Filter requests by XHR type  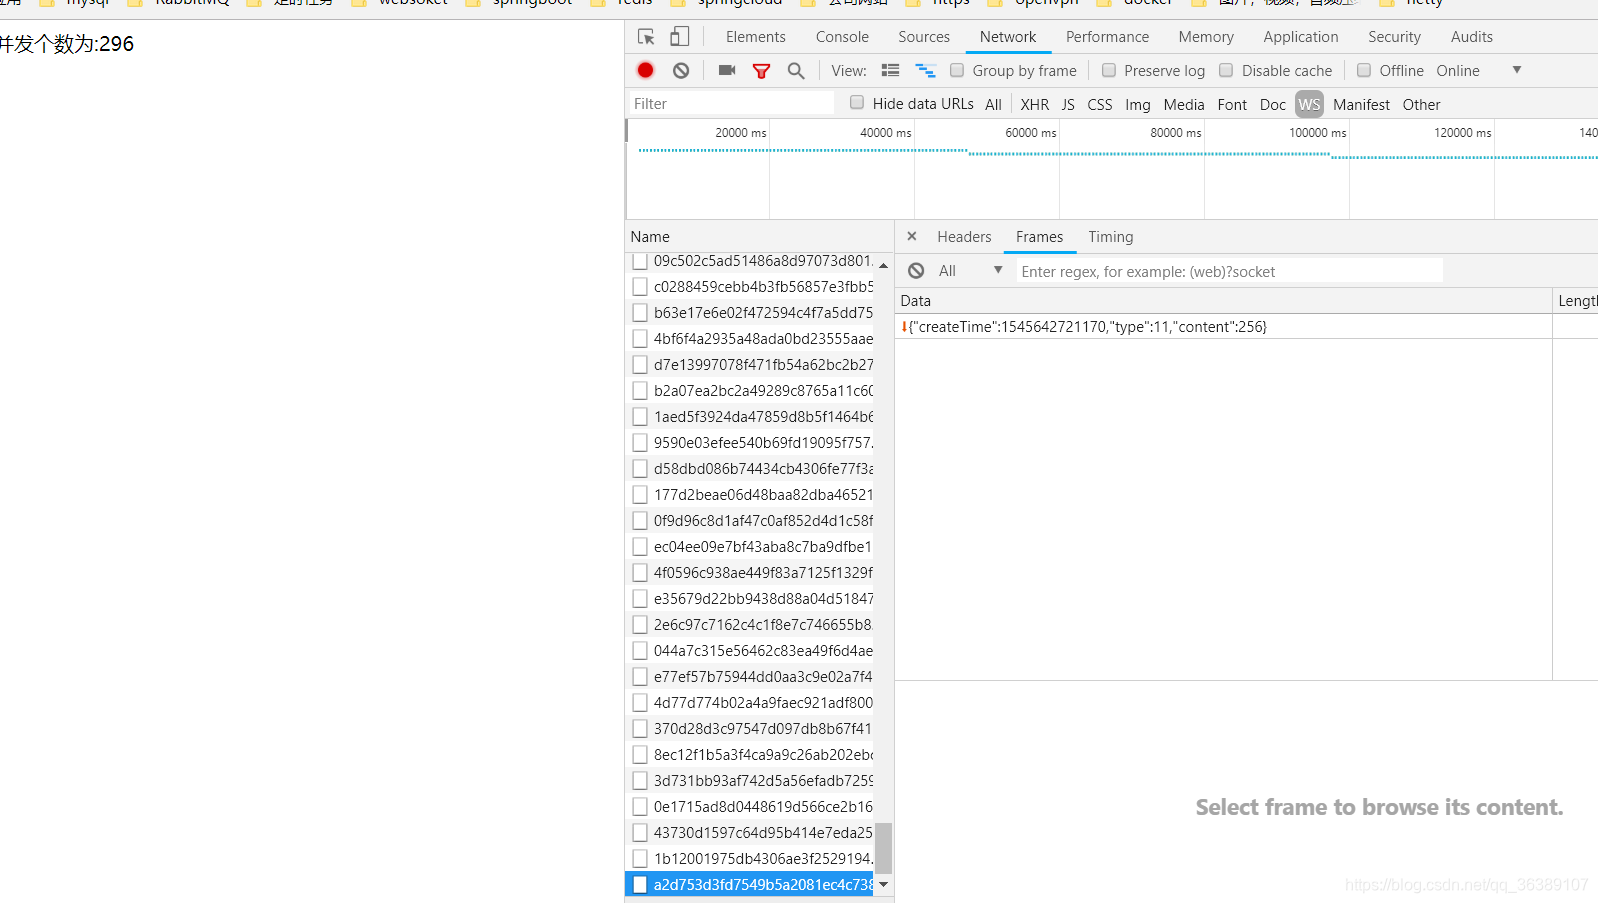(1035, 104)
